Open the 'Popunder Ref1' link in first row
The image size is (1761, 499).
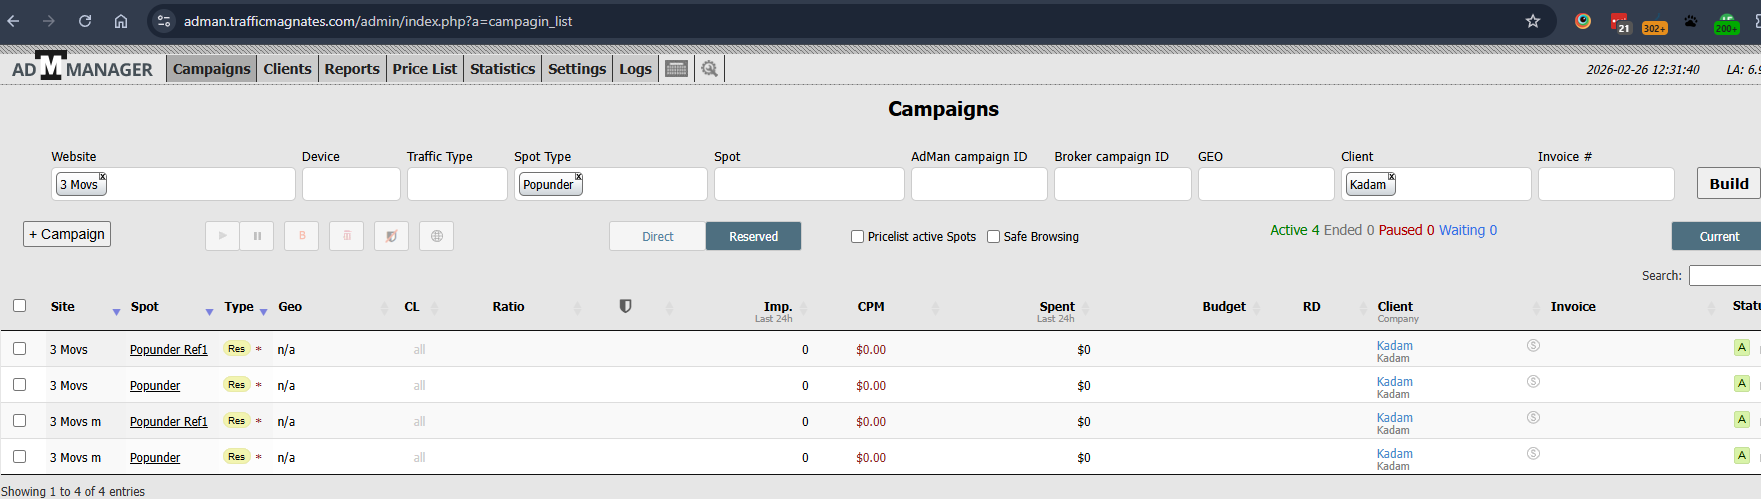click(168, 350)
